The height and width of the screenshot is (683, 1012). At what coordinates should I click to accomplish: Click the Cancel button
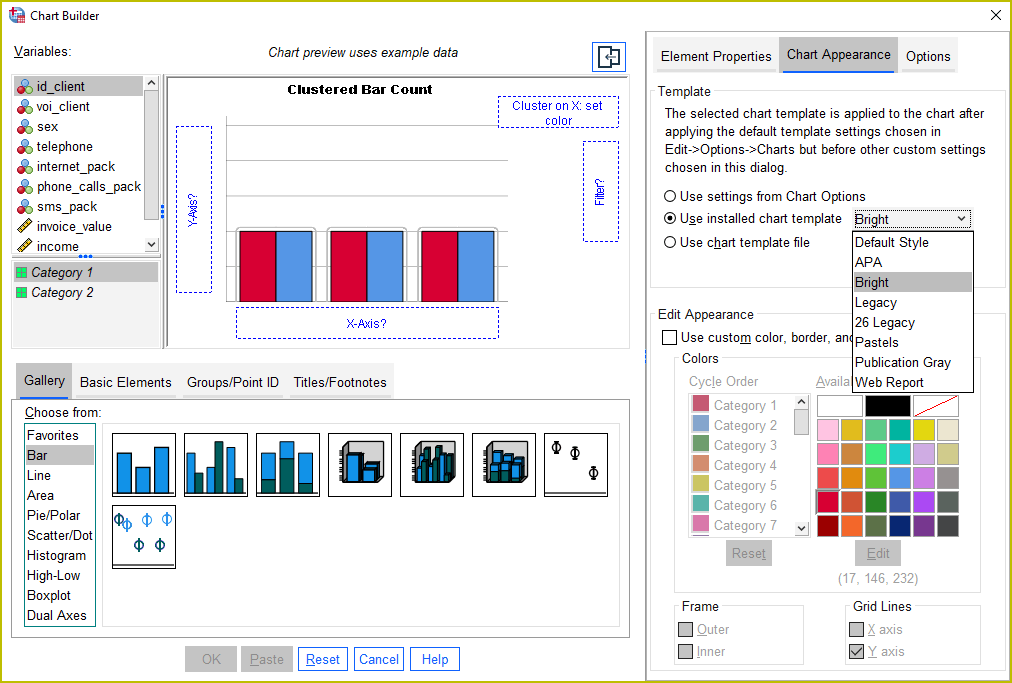tap(379, 659)
